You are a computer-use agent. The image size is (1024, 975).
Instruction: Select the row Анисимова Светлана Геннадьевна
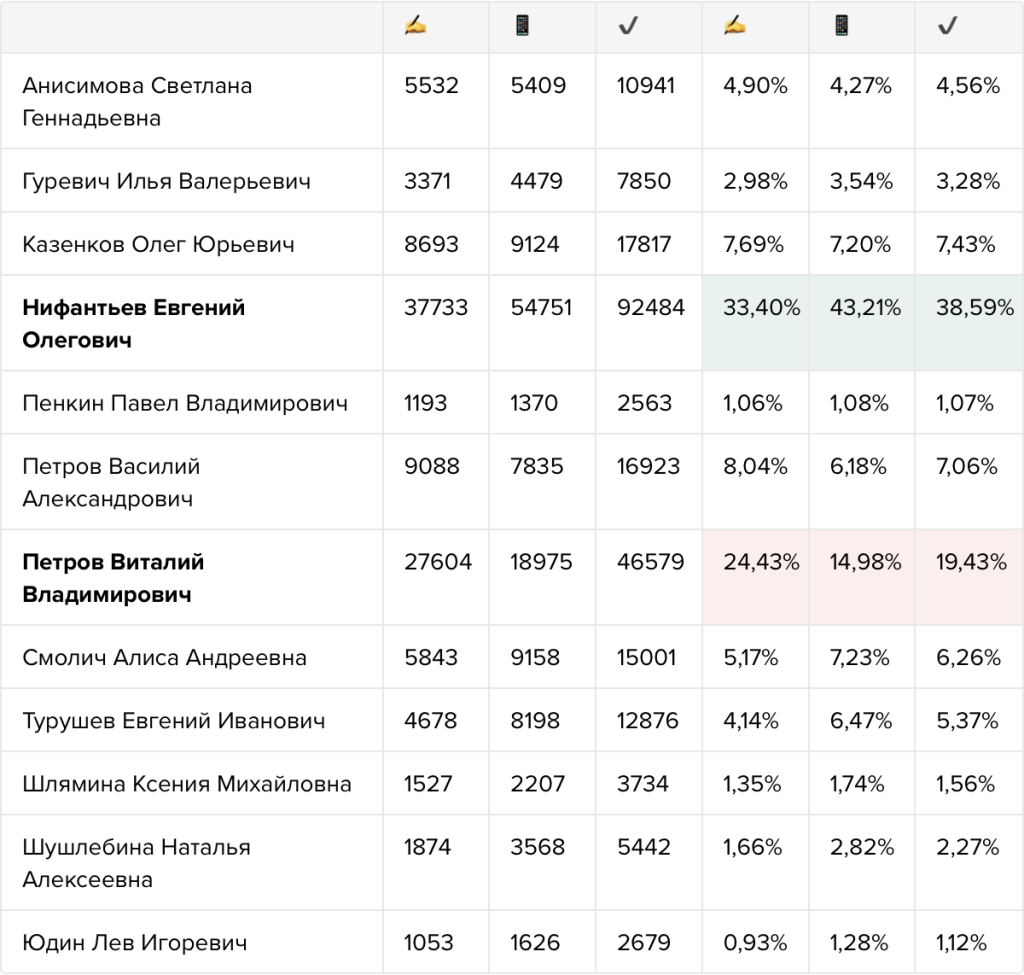pos(512,101)
